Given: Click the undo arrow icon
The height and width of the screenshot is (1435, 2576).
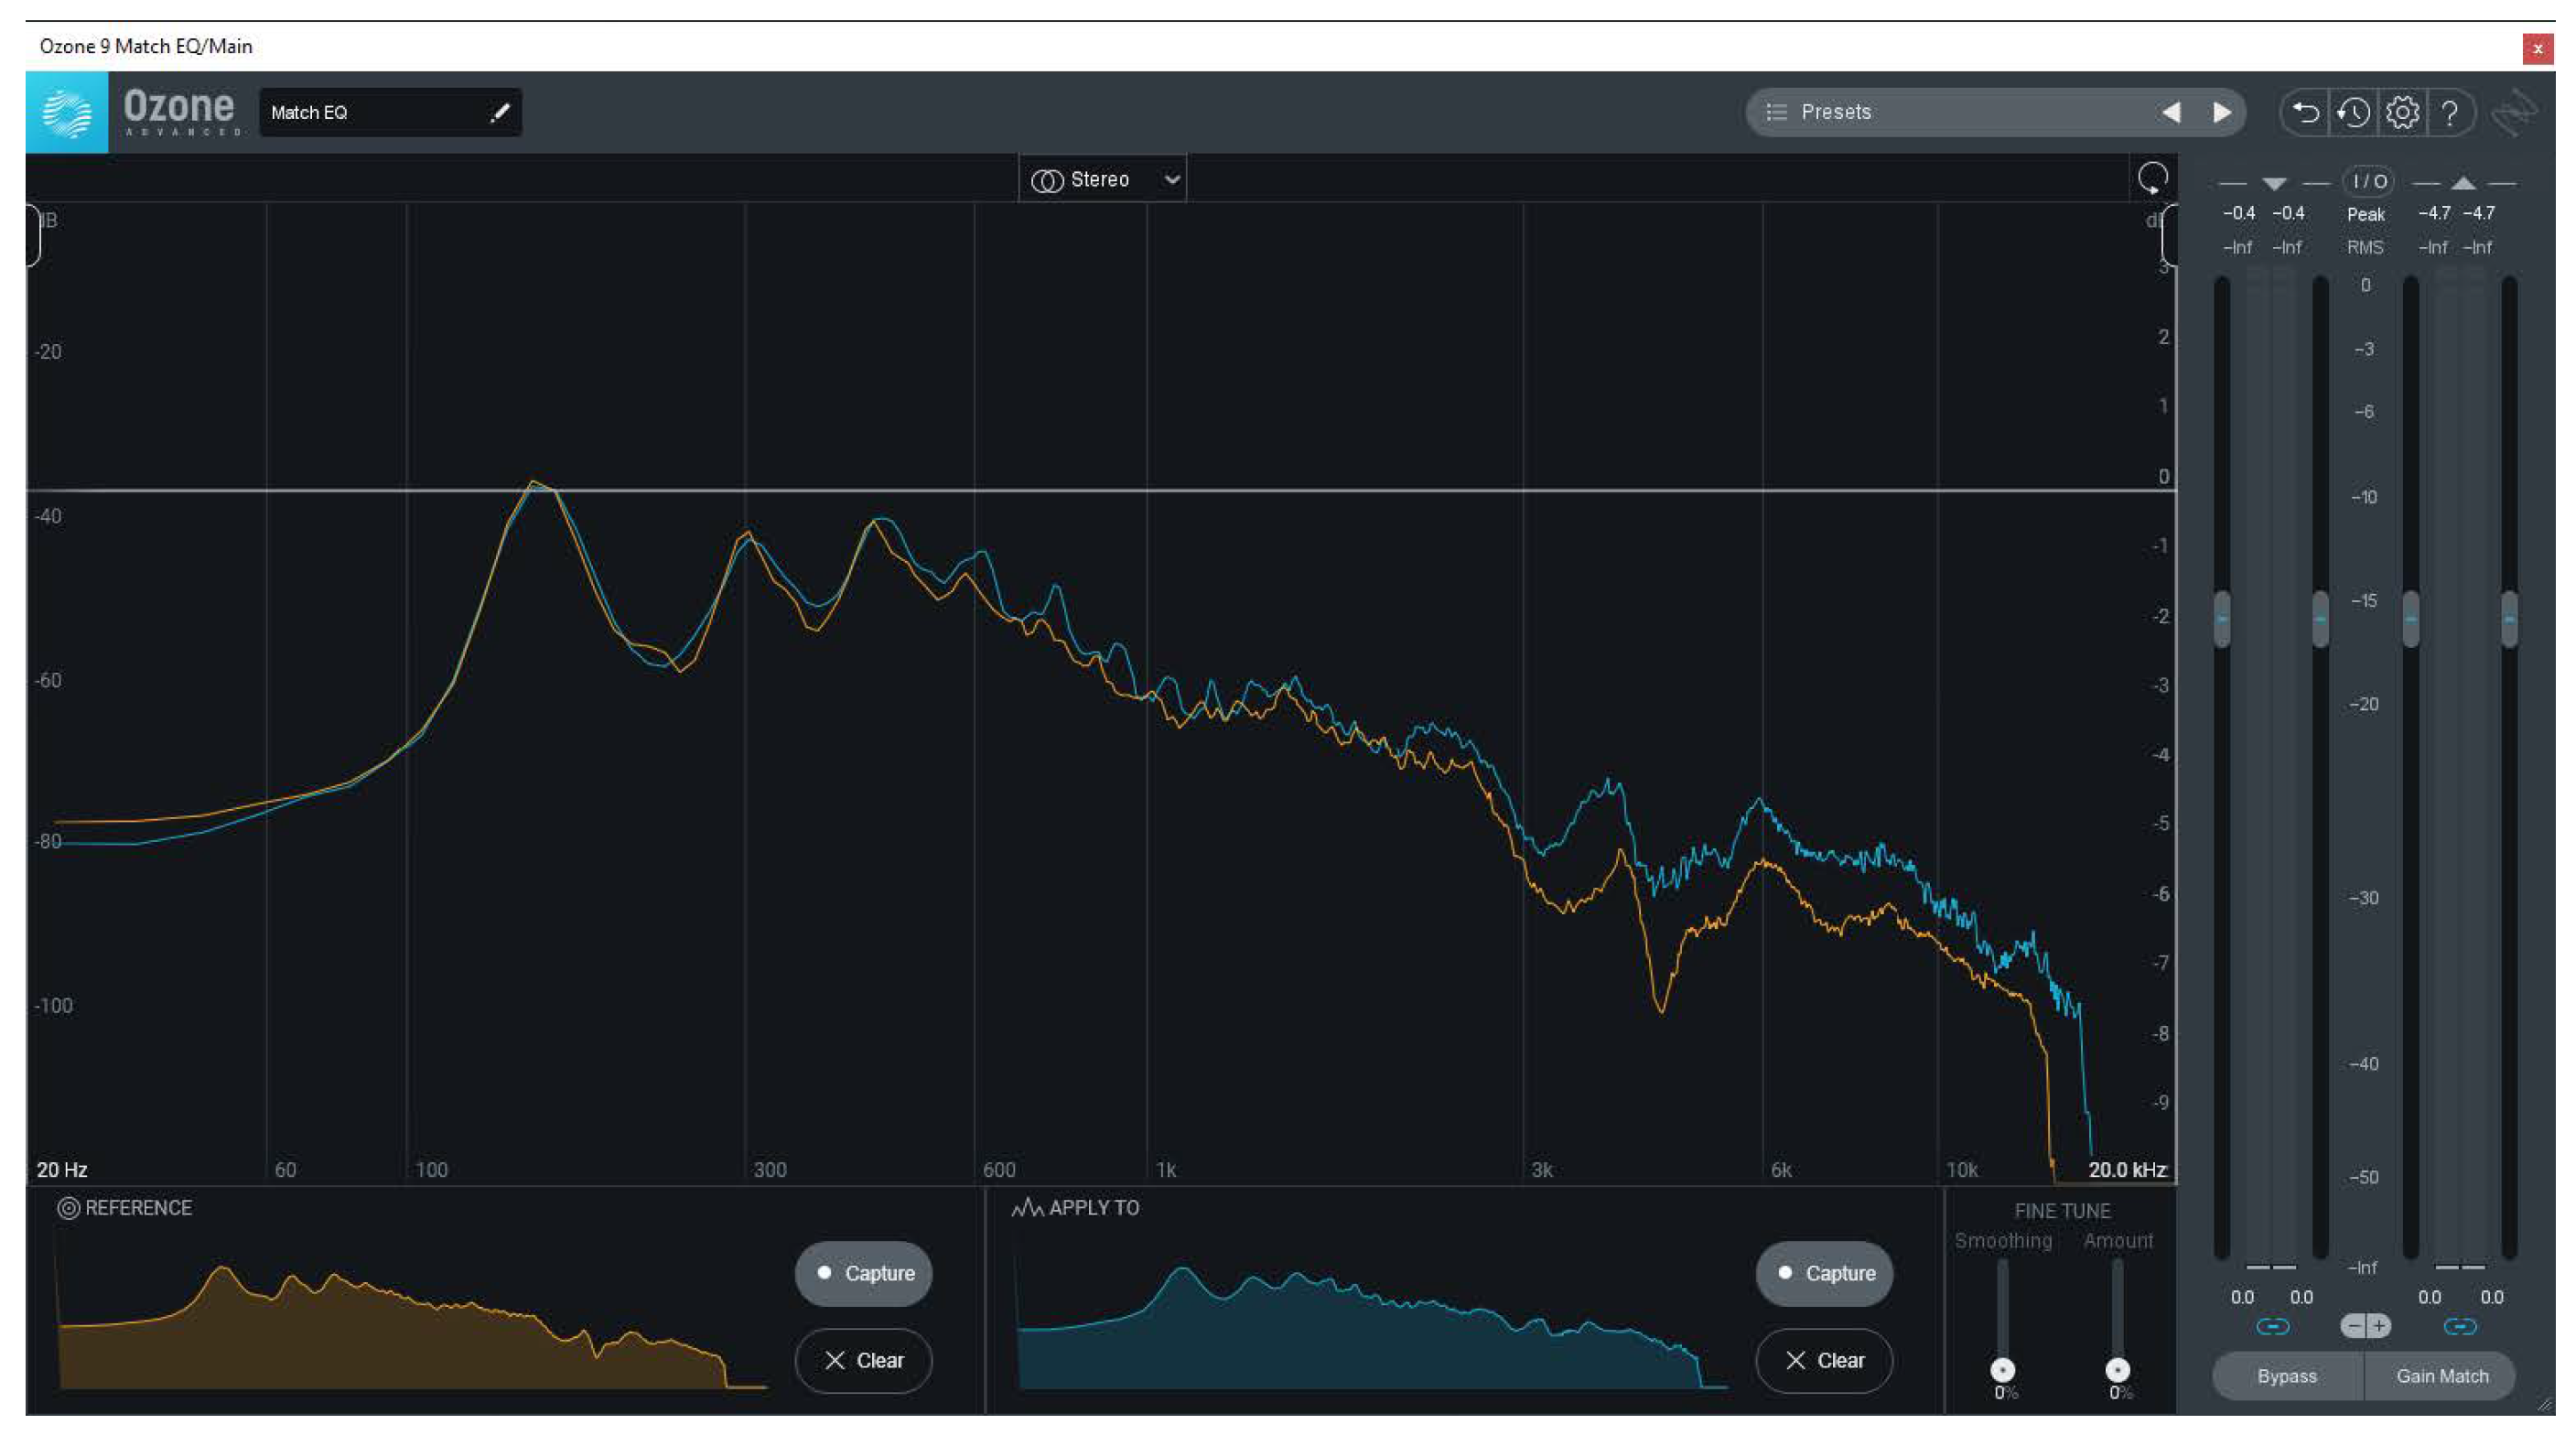Looking at the screenshot, I should click(2305, 112).
